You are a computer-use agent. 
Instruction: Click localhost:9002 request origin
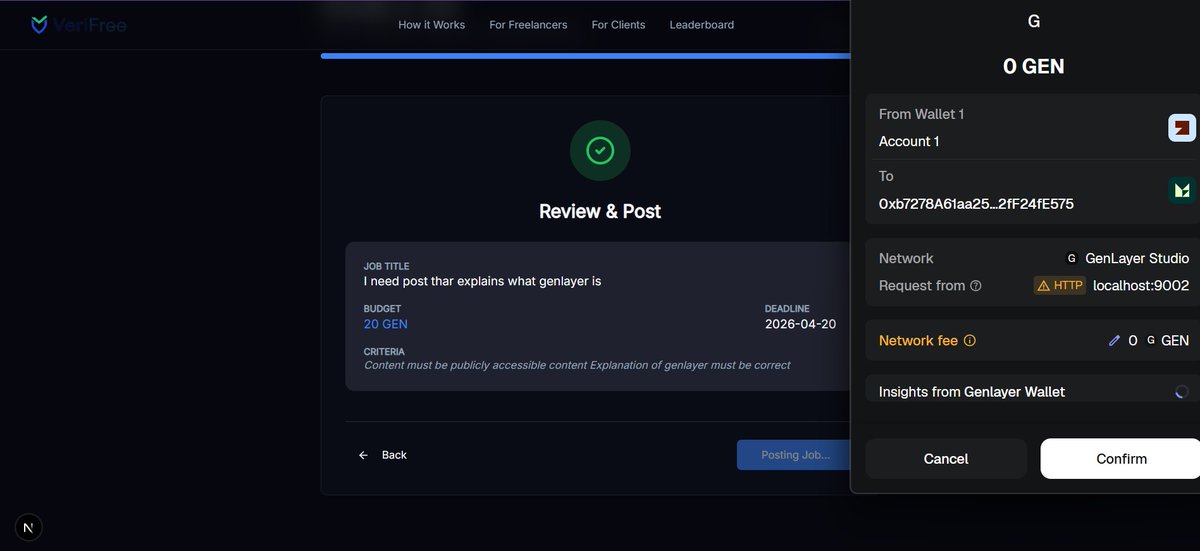1141,286
